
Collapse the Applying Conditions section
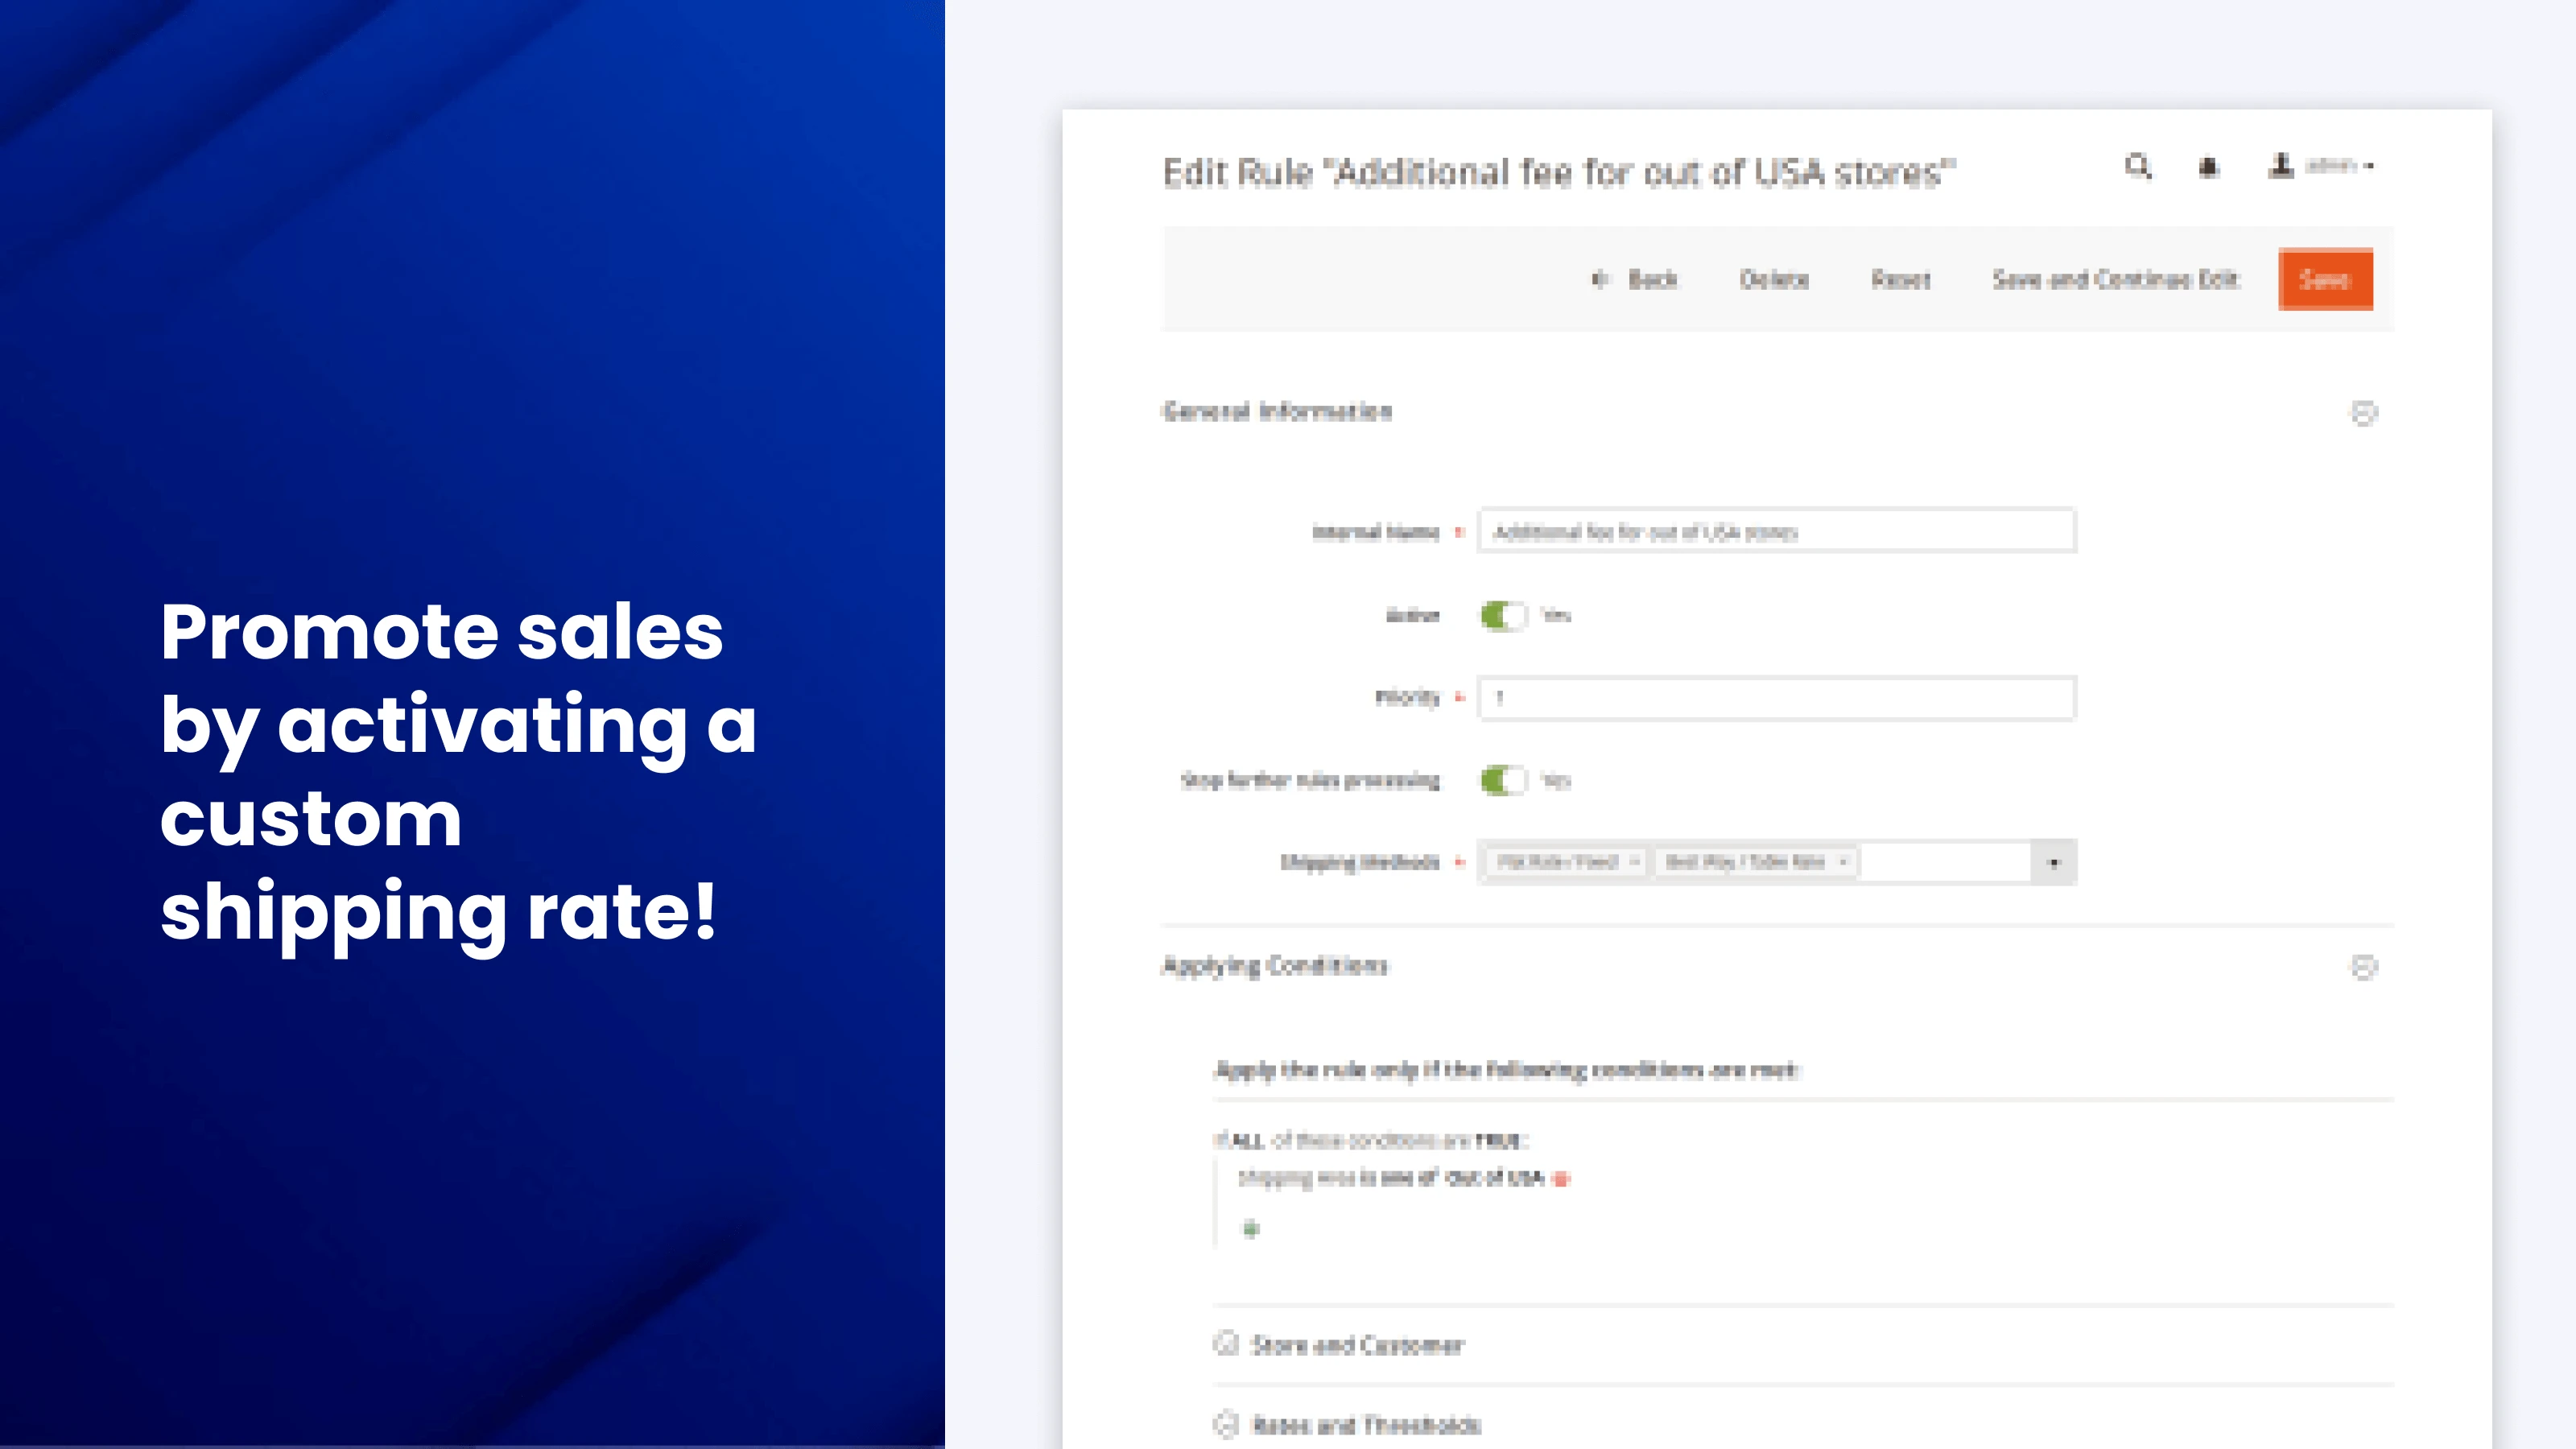(x=2363, y=967)
